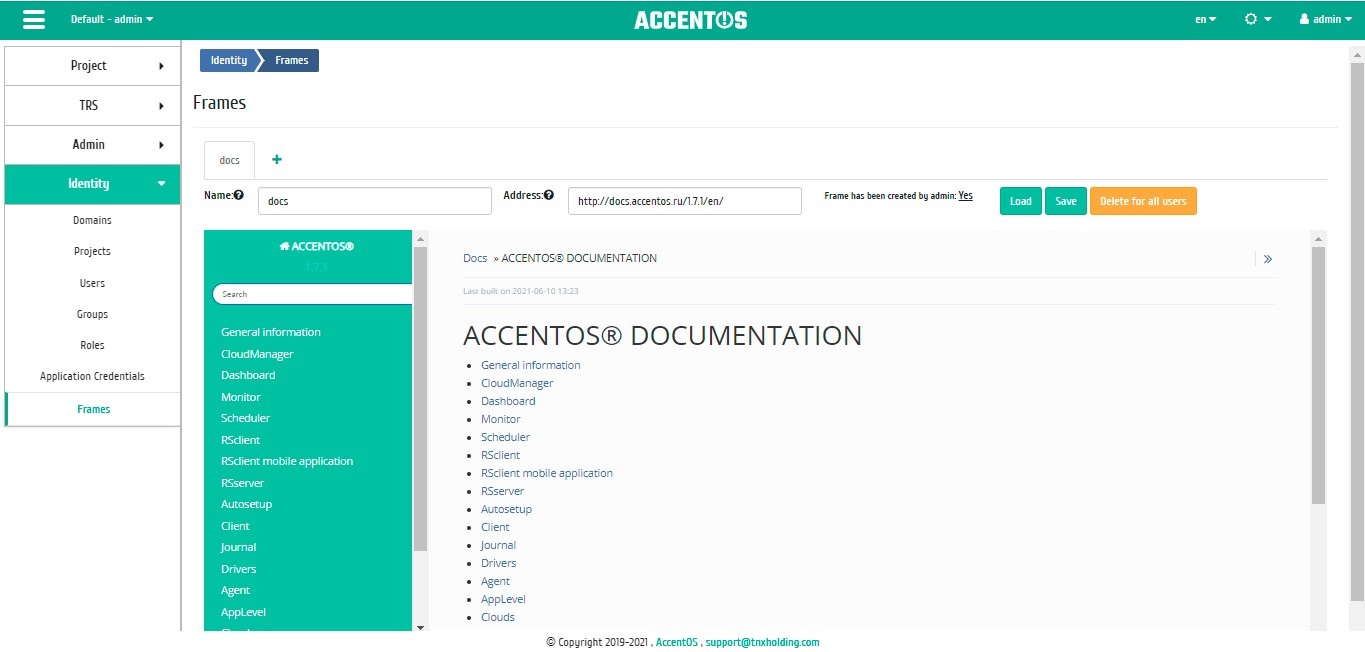
Task: Open RSclient in content list
Action: (500, 455)
